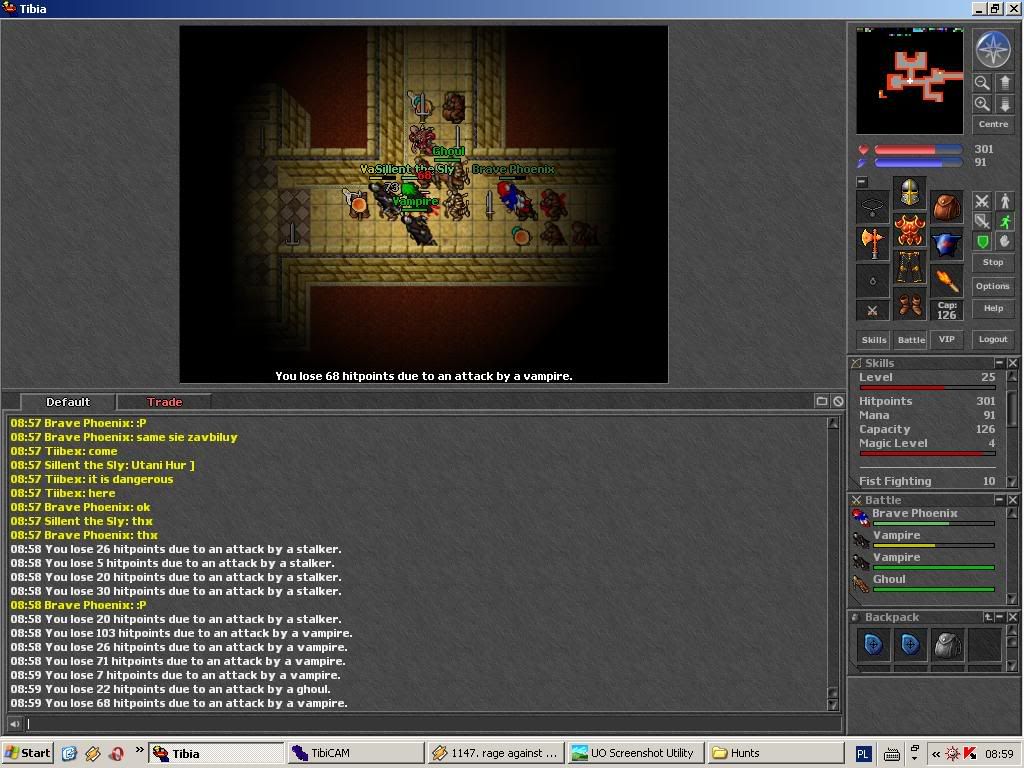Switch to TibiCAM in the taskbar
This screenshot has height=768, width=1024.
pyautogui.click(x=355, y=753)
